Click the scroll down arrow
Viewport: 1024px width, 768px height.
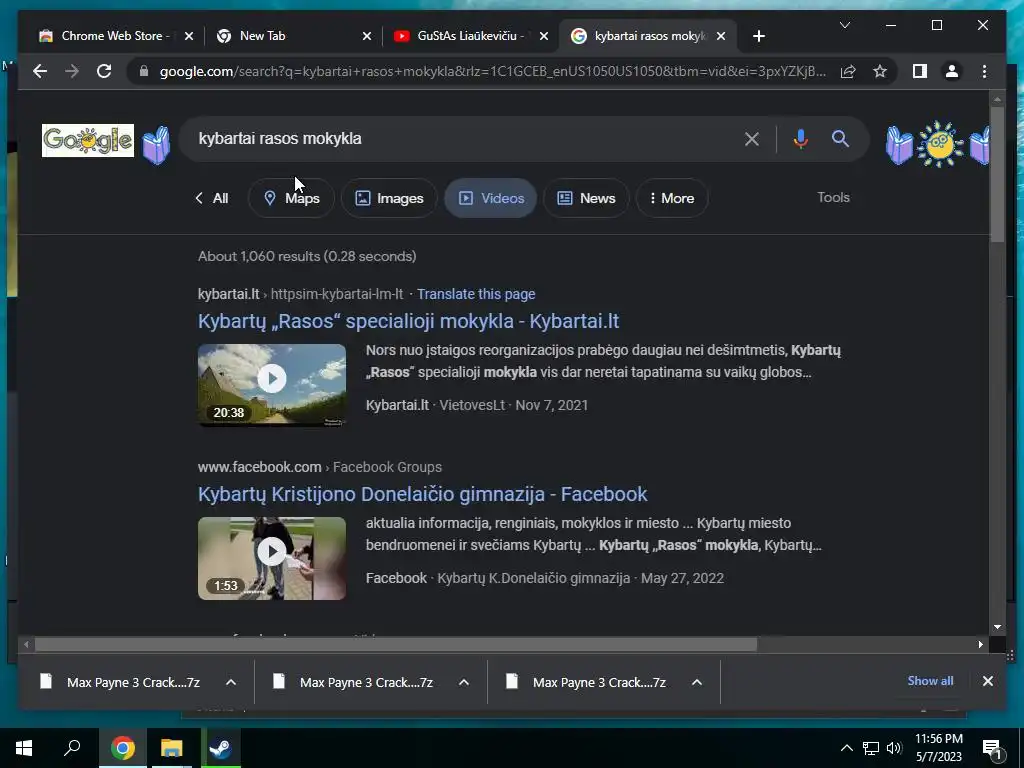[x=997, y=627]
